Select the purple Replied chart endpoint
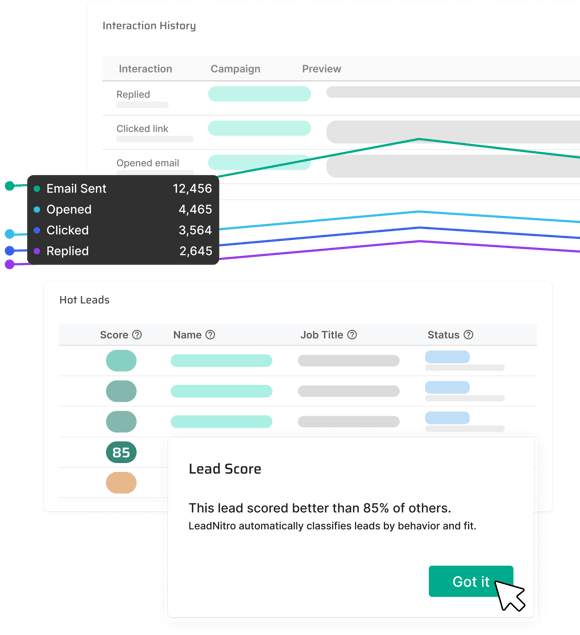 point(10,264)
